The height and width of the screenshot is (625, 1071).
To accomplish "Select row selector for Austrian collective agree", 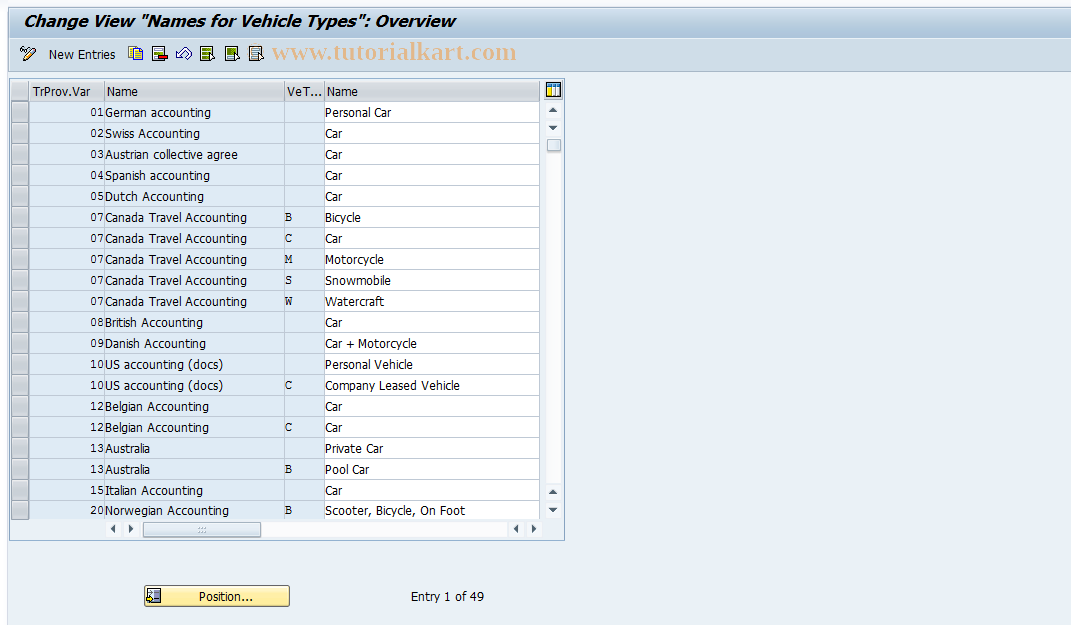I will [x=20, y=155].
